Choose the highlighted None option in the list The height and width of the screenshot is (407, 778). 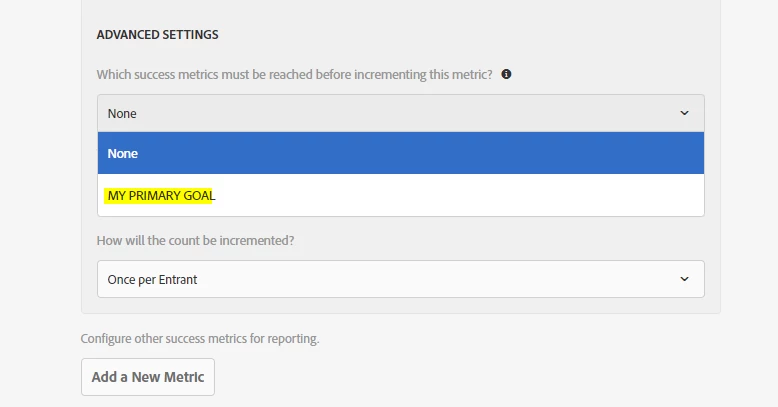(401, 153)
